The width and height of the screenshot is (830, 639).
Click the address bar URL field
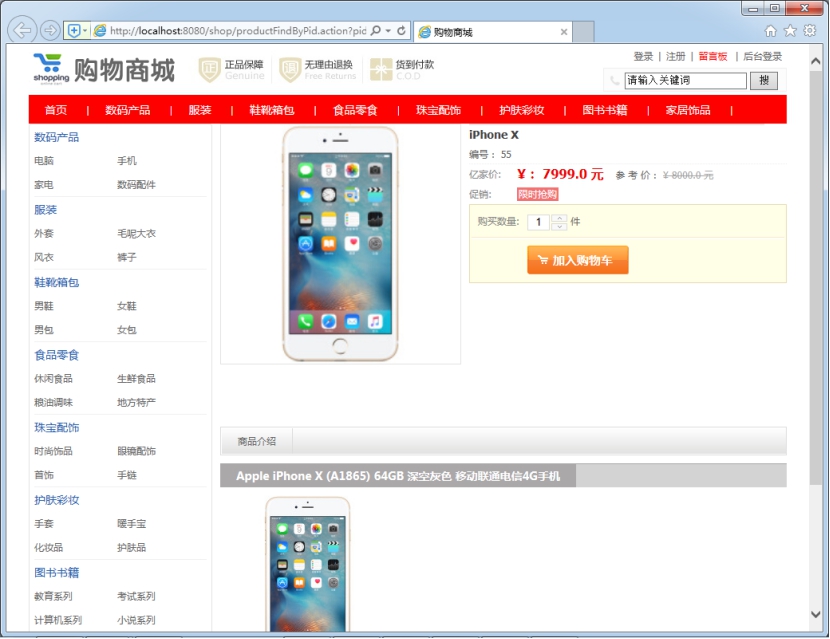coord(237,31)
